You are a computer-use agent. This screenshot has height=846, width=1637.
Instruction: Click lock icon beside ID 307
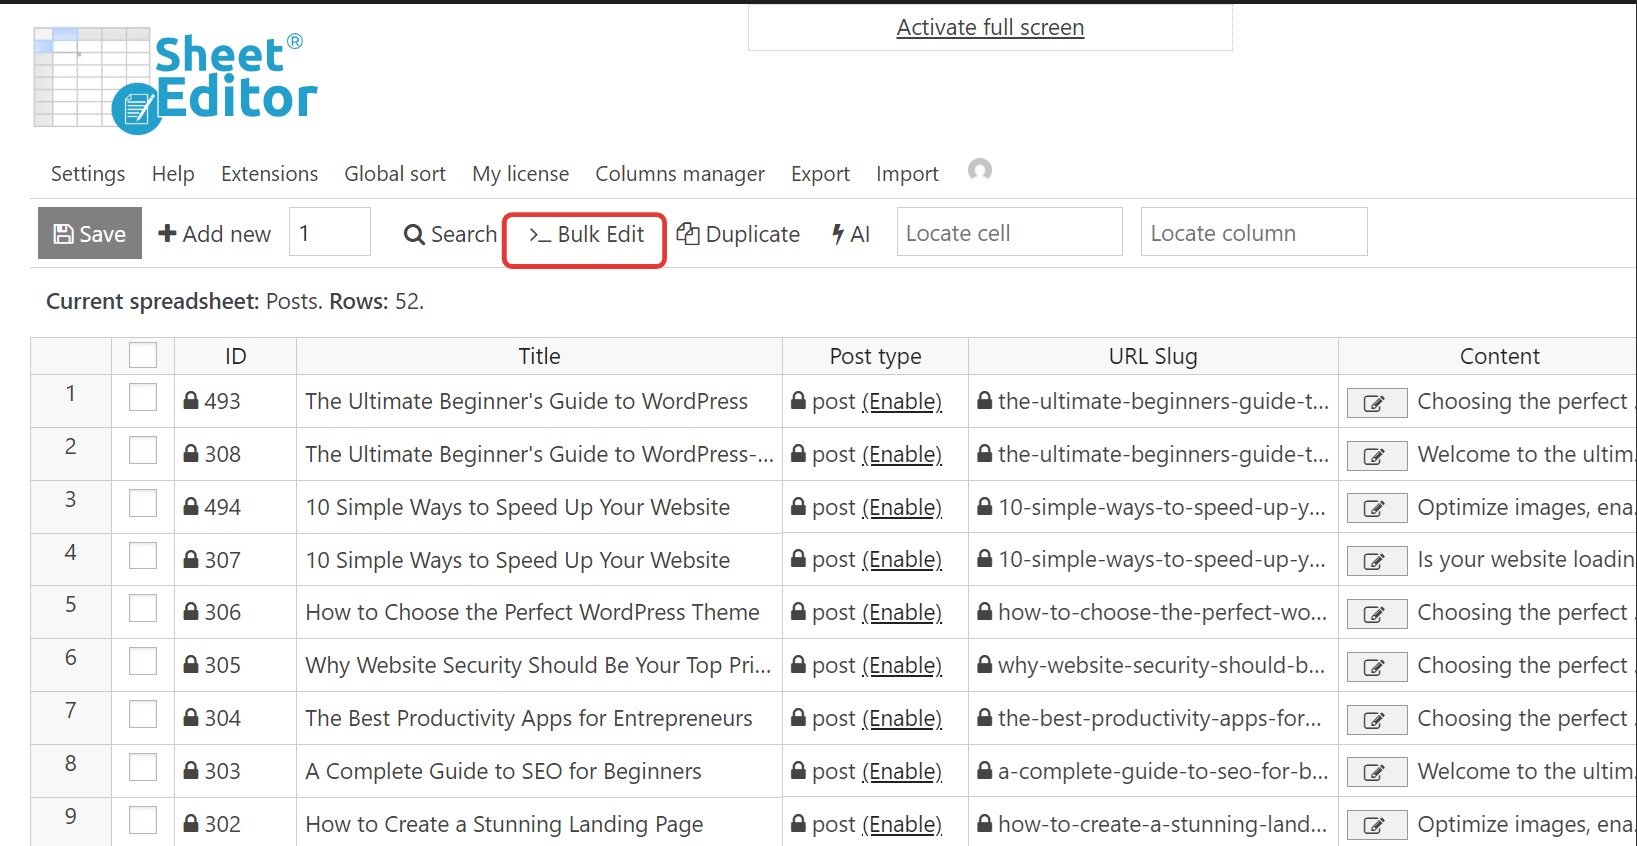click(191, 559)
